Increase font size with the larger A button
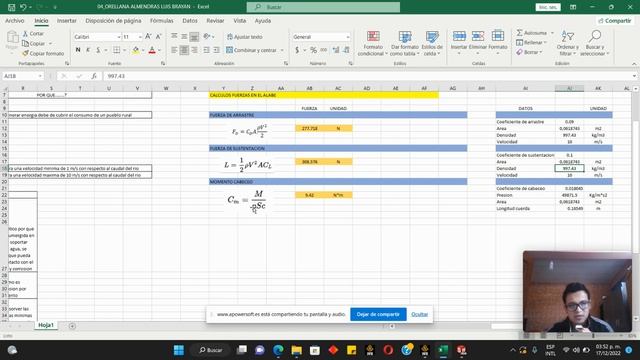The image size is (640, 360). pos(148,37)
